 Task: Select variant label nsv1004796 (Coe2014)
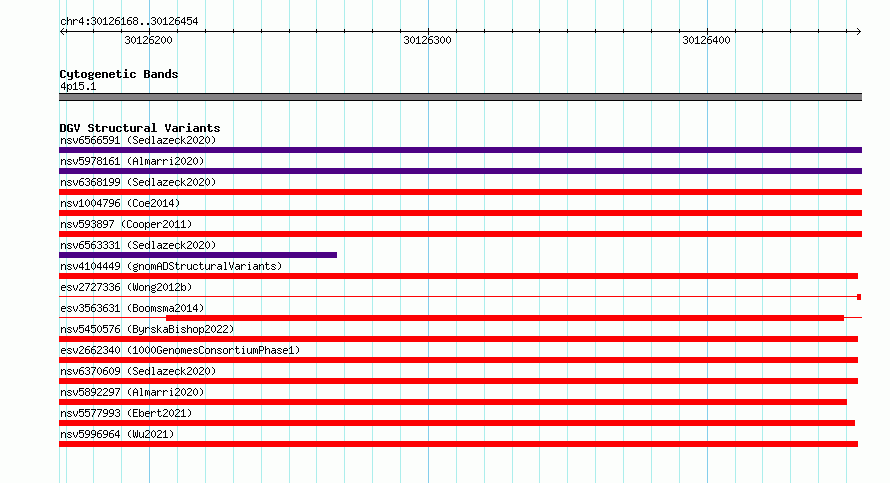pyautogui.click(x=120, y=203)
